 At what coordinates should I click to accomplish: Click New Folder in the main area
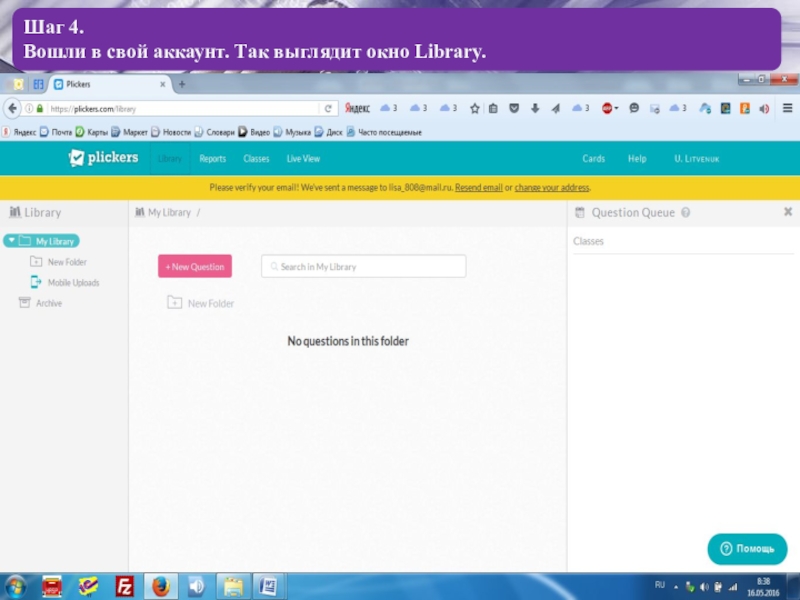[x=201, y=303]
